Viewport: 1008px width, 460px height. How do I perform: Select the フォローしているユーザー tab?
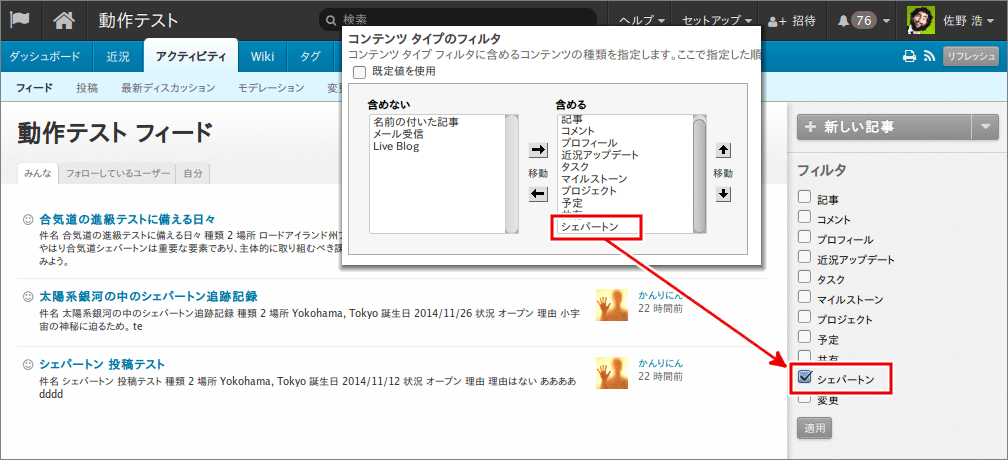(x=117, y=173)
